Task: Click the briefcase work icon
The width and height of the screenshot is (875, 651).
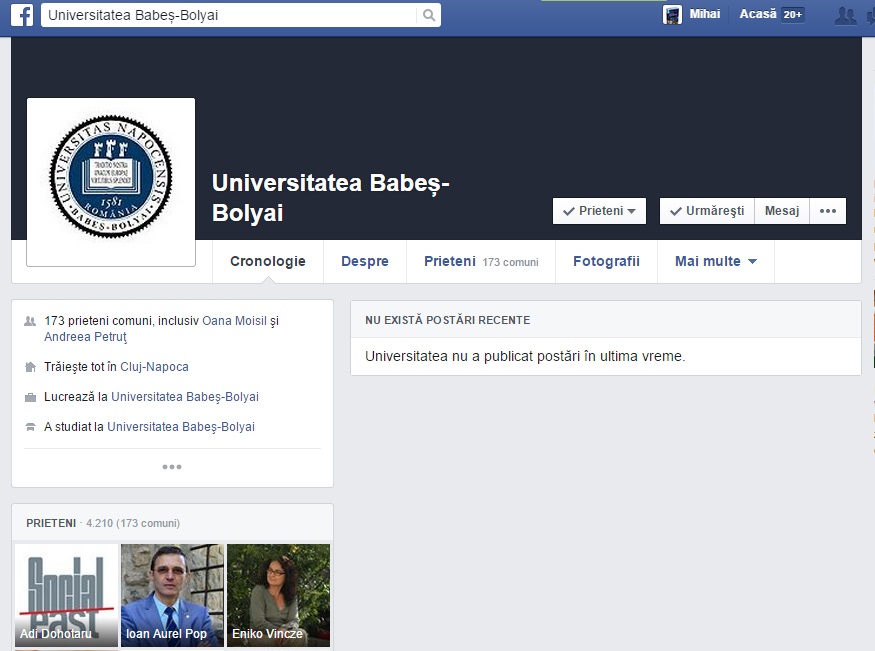Action: pos(30,397)
